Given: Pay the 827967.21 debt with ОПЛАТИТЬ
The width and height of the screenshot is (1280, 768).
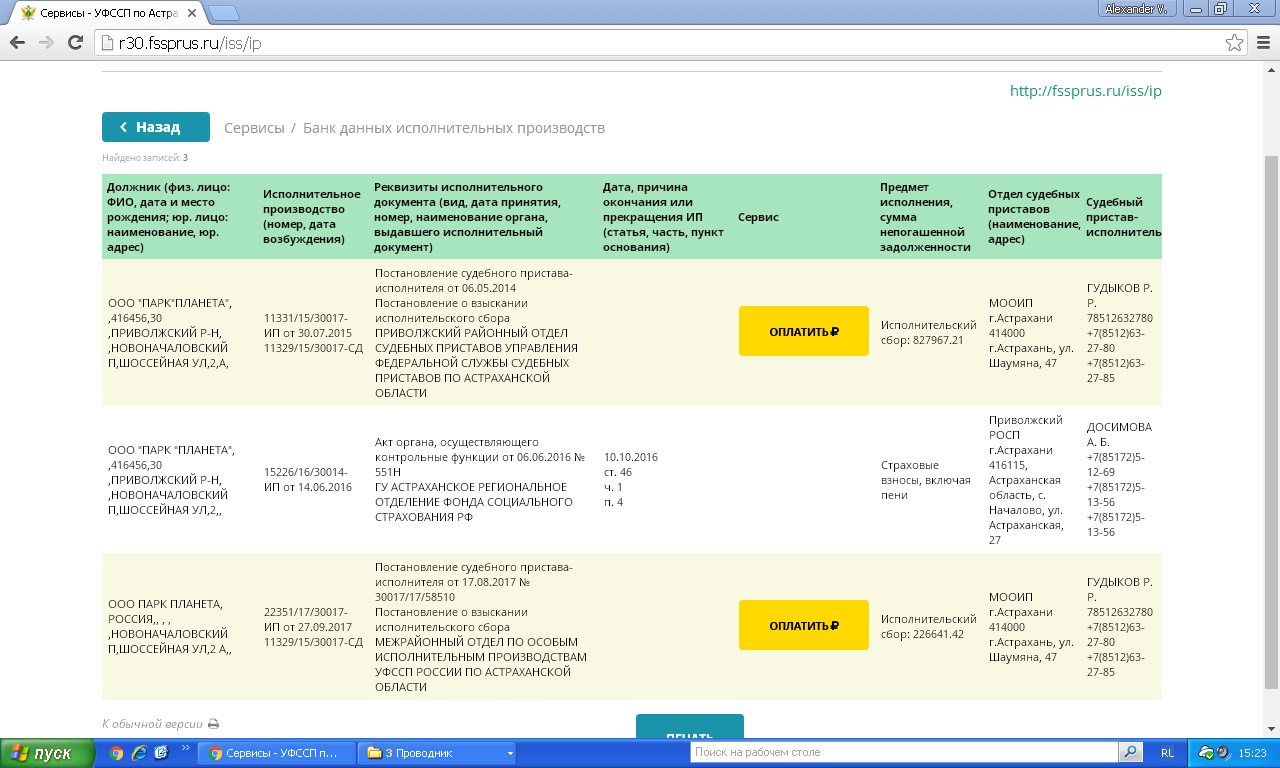Looking at the screenshot, I should tap(803, 331).
